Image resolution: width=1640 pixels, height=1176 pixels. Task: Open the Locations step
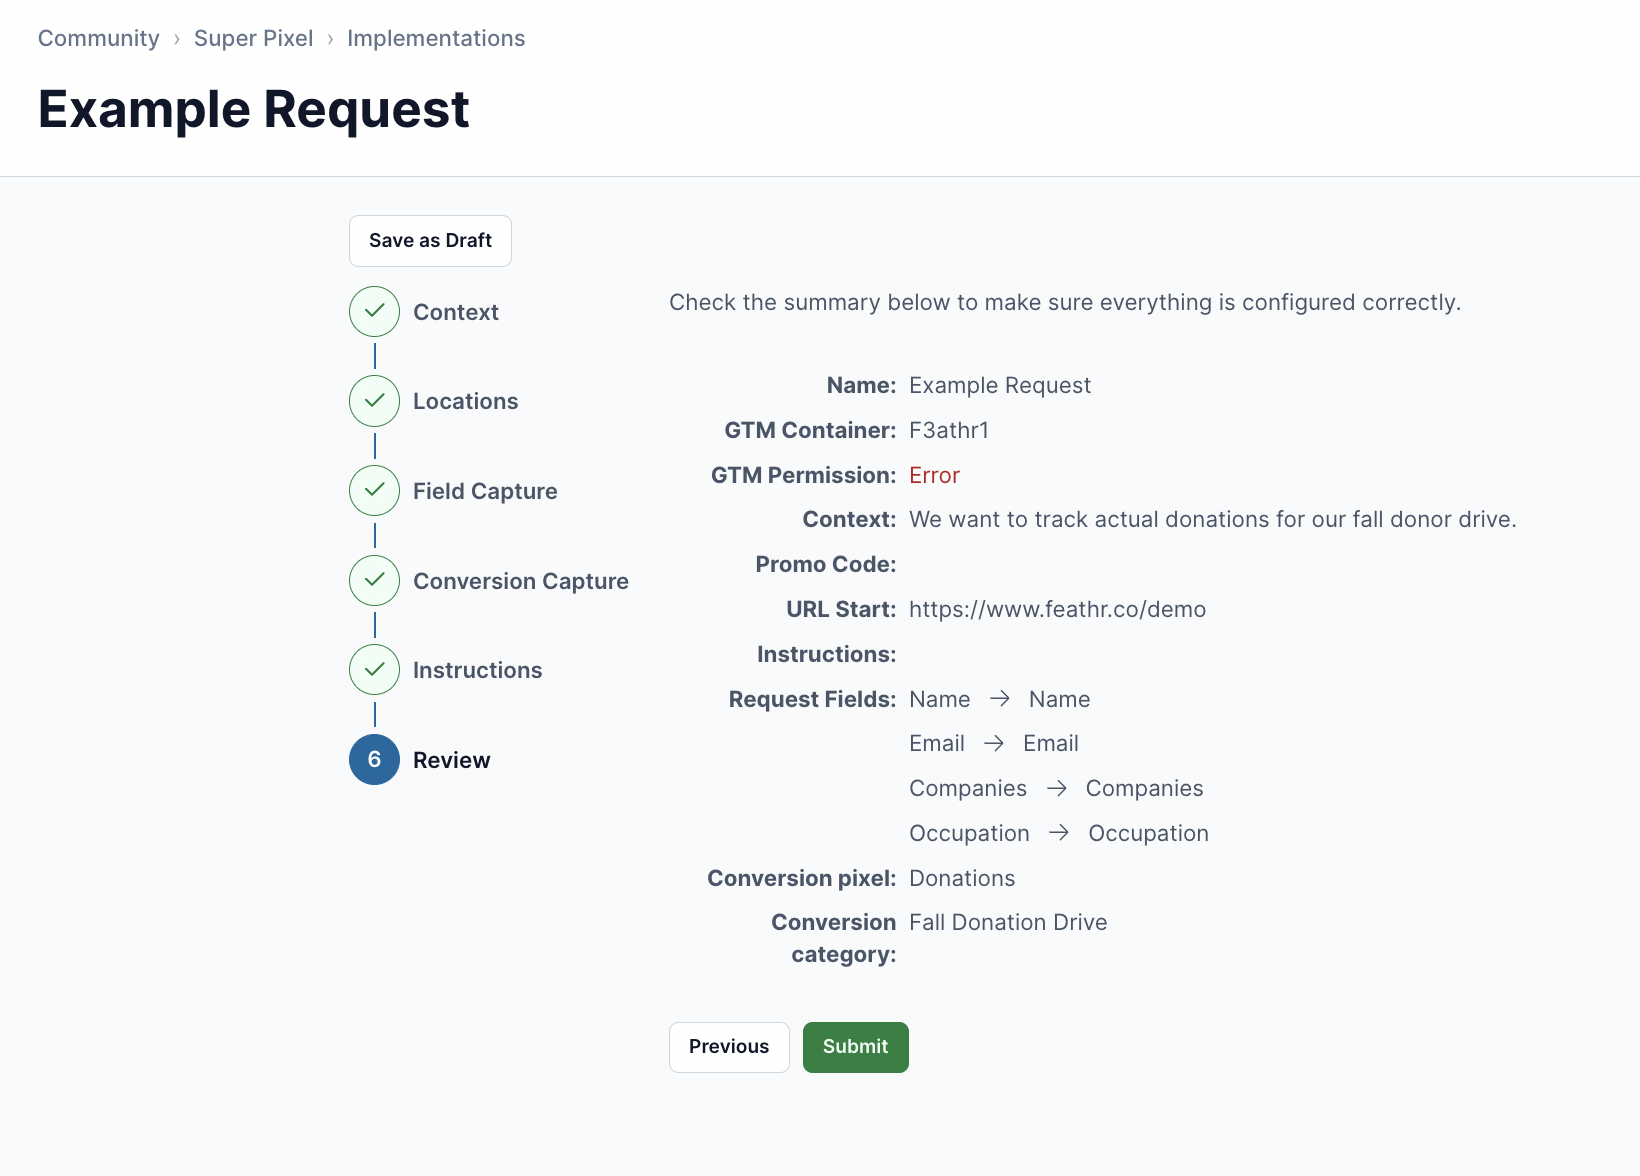(466, 401)
